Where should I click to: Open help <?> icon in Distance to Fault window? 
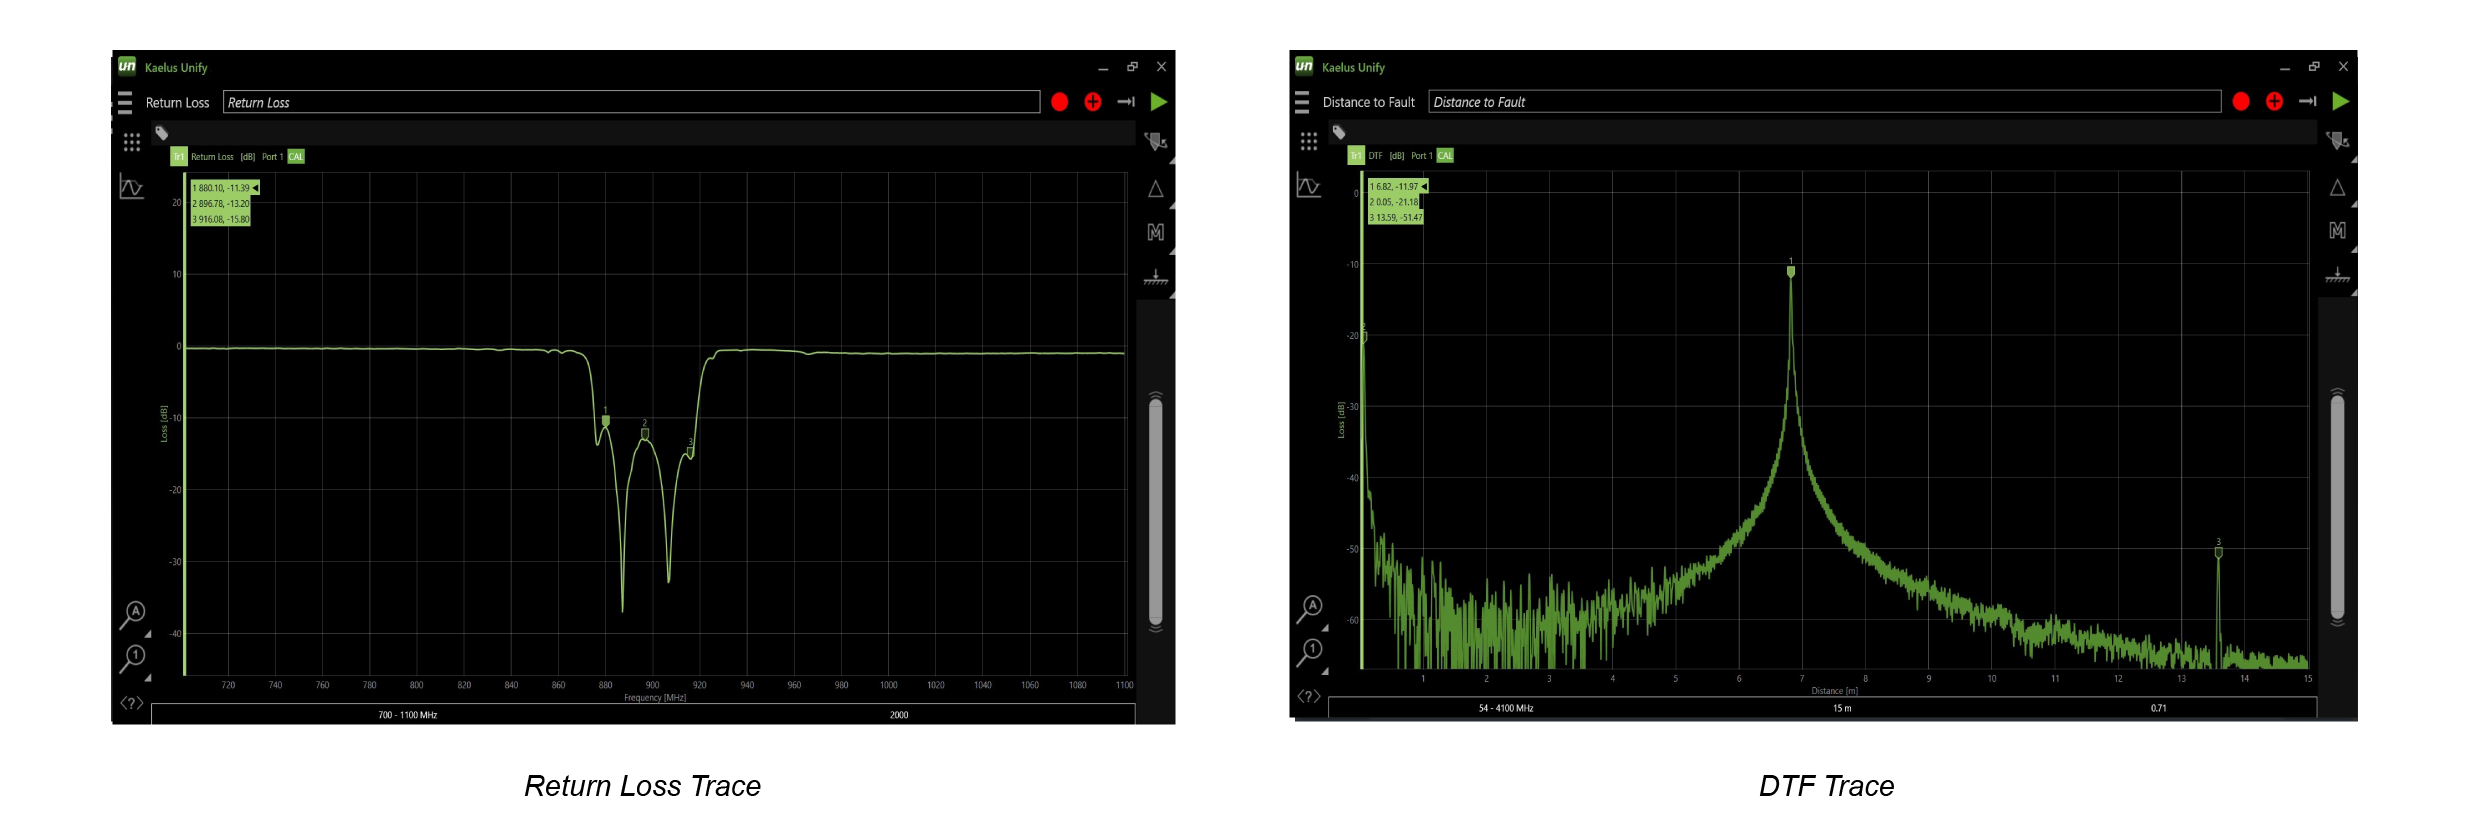[x=1309, y=696]
